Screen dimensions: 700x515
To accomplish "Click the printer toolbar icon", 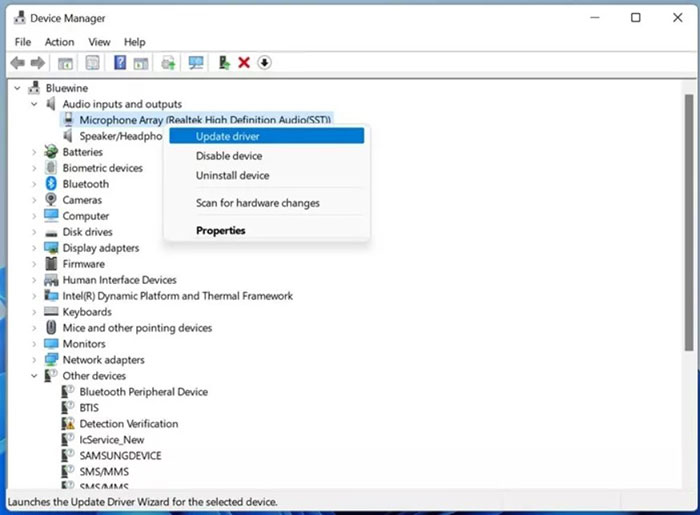I will point(169,63).
